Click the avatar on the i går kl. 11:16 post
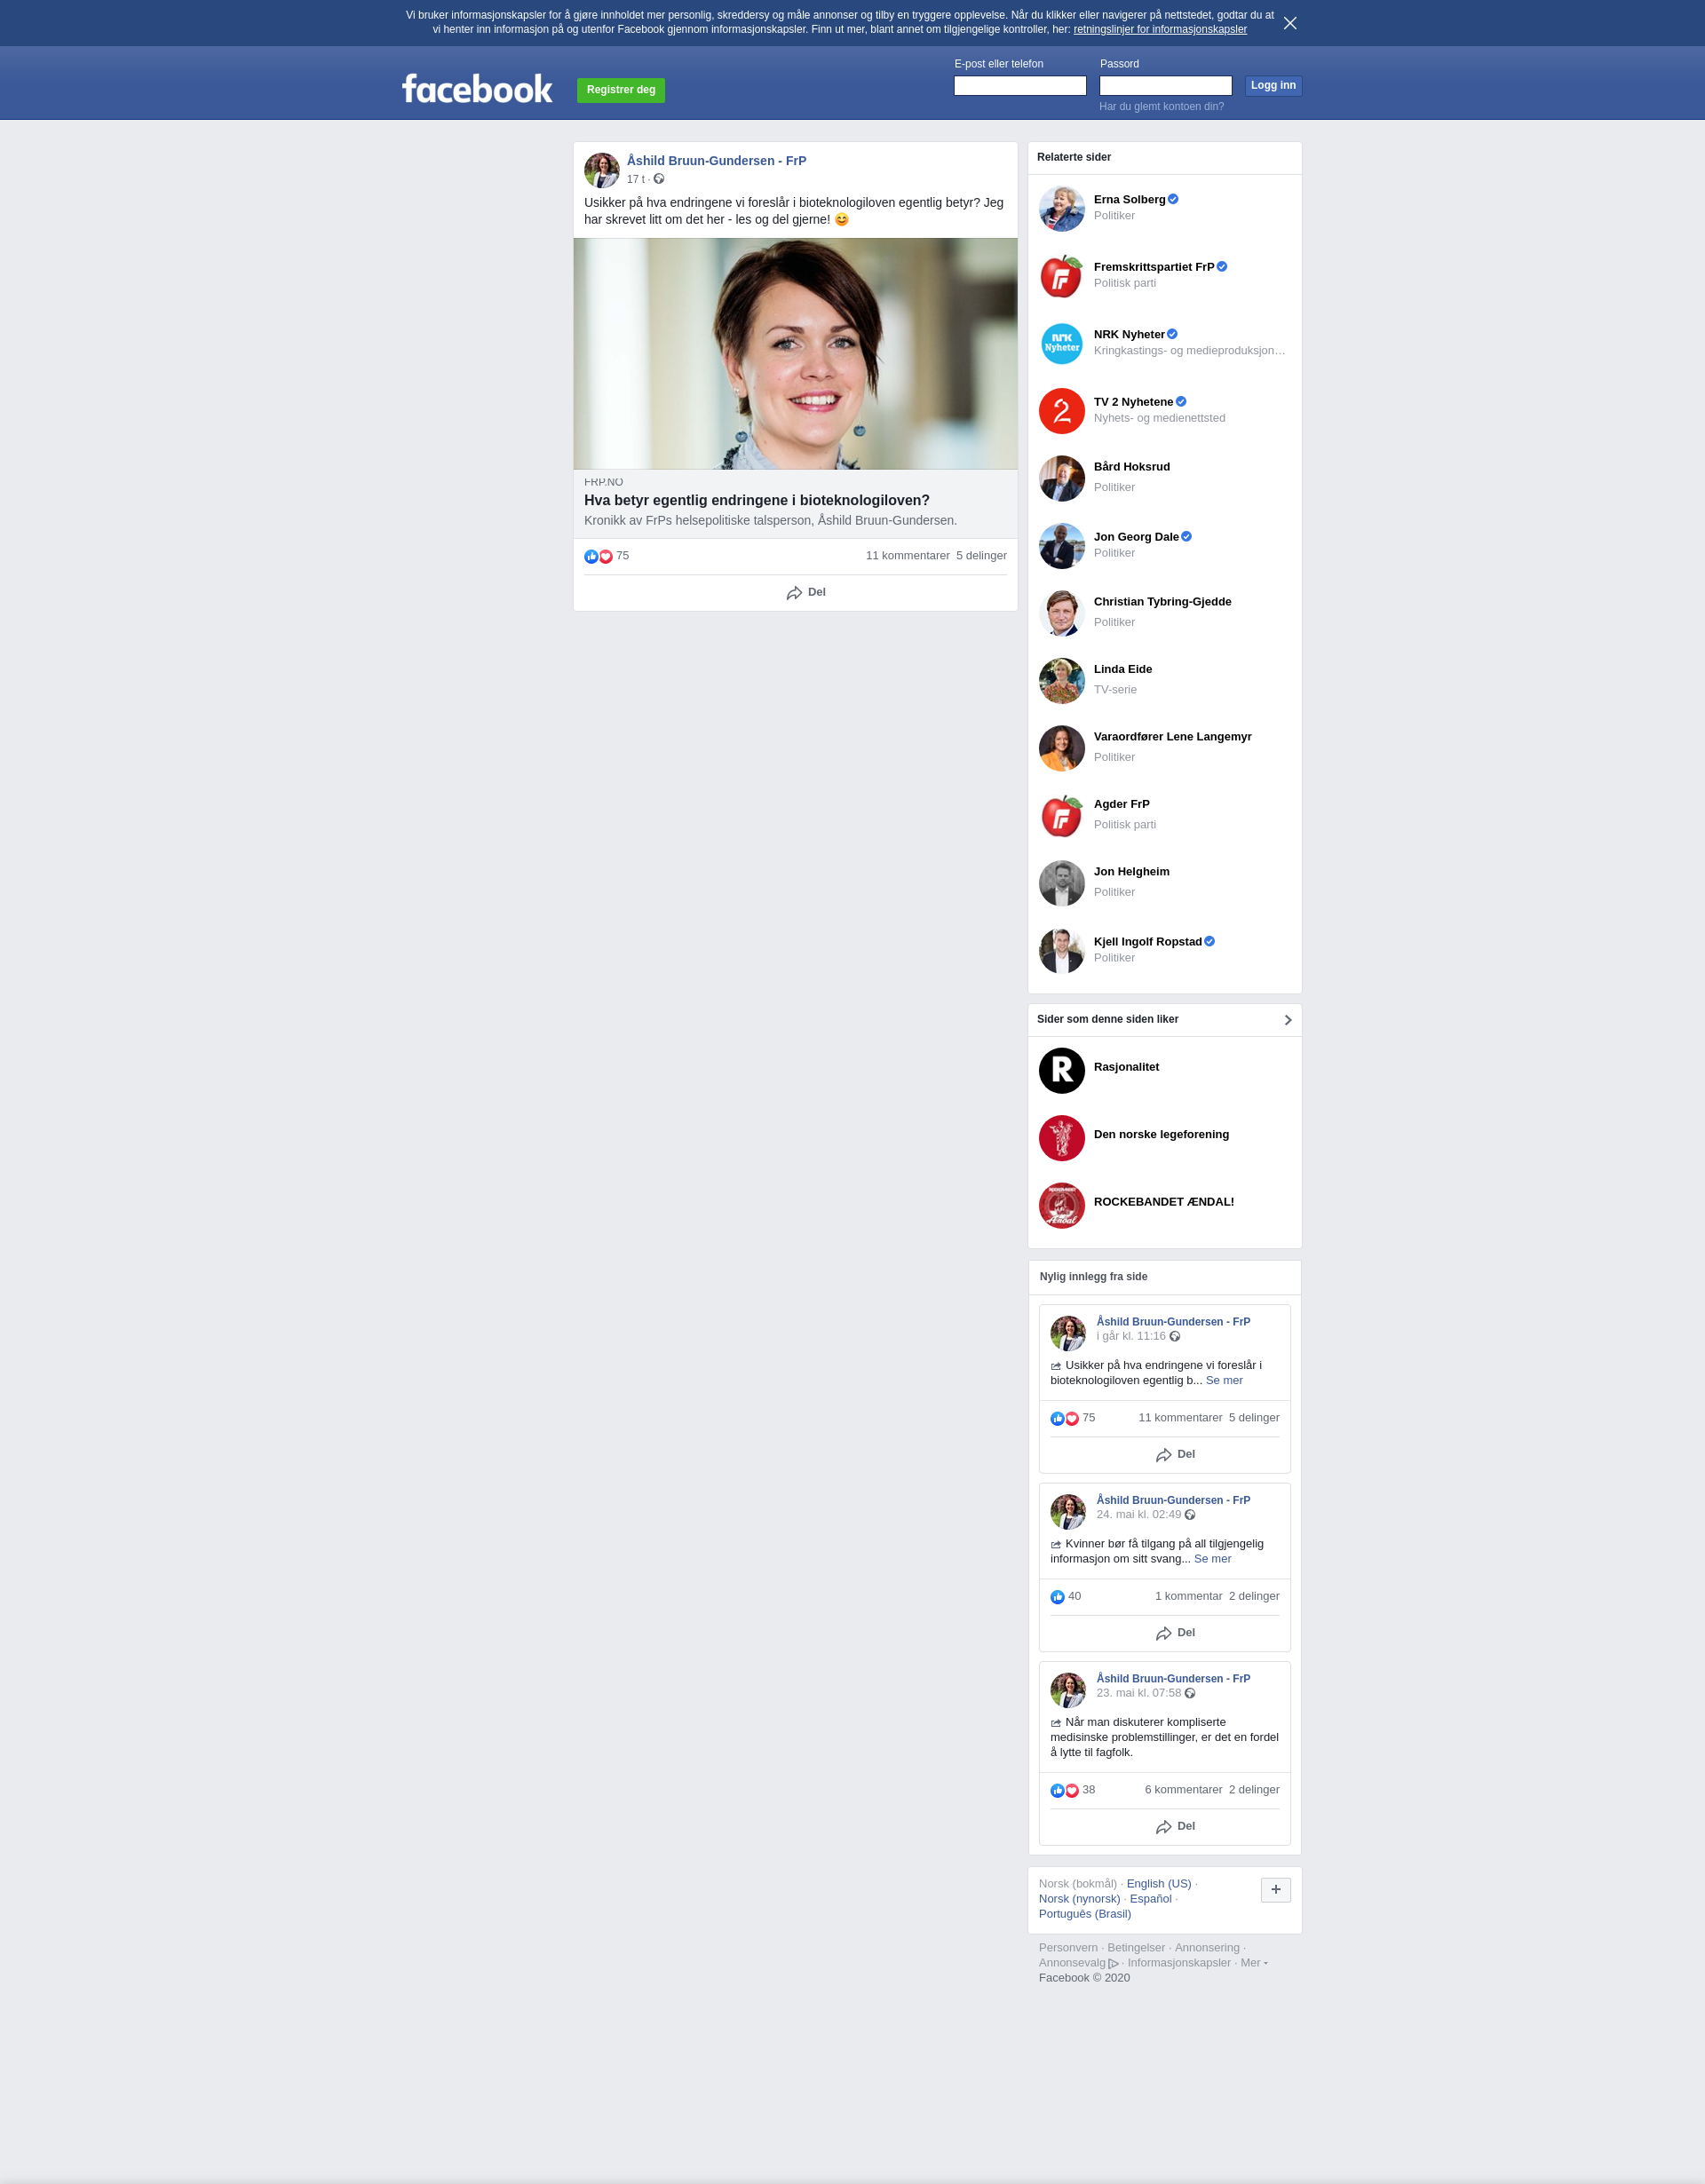 1067,1333
